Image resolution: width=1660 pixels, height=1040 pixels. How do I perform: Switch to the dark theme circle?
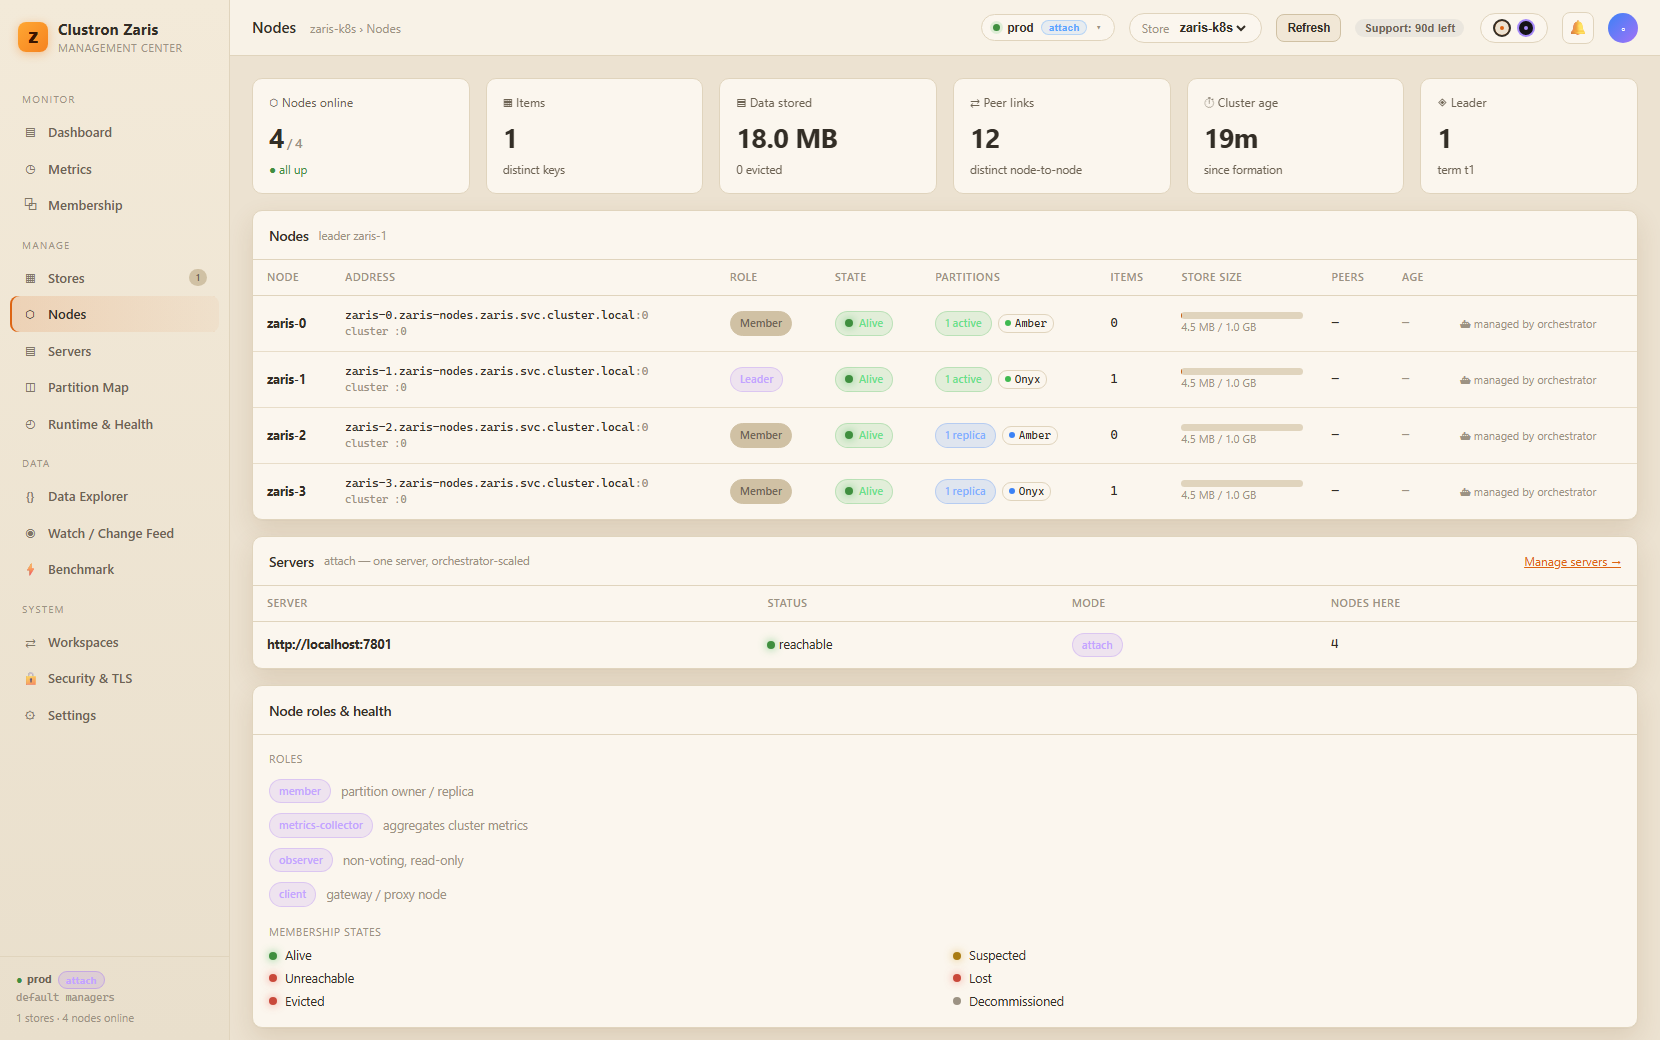pos(1526,28)
